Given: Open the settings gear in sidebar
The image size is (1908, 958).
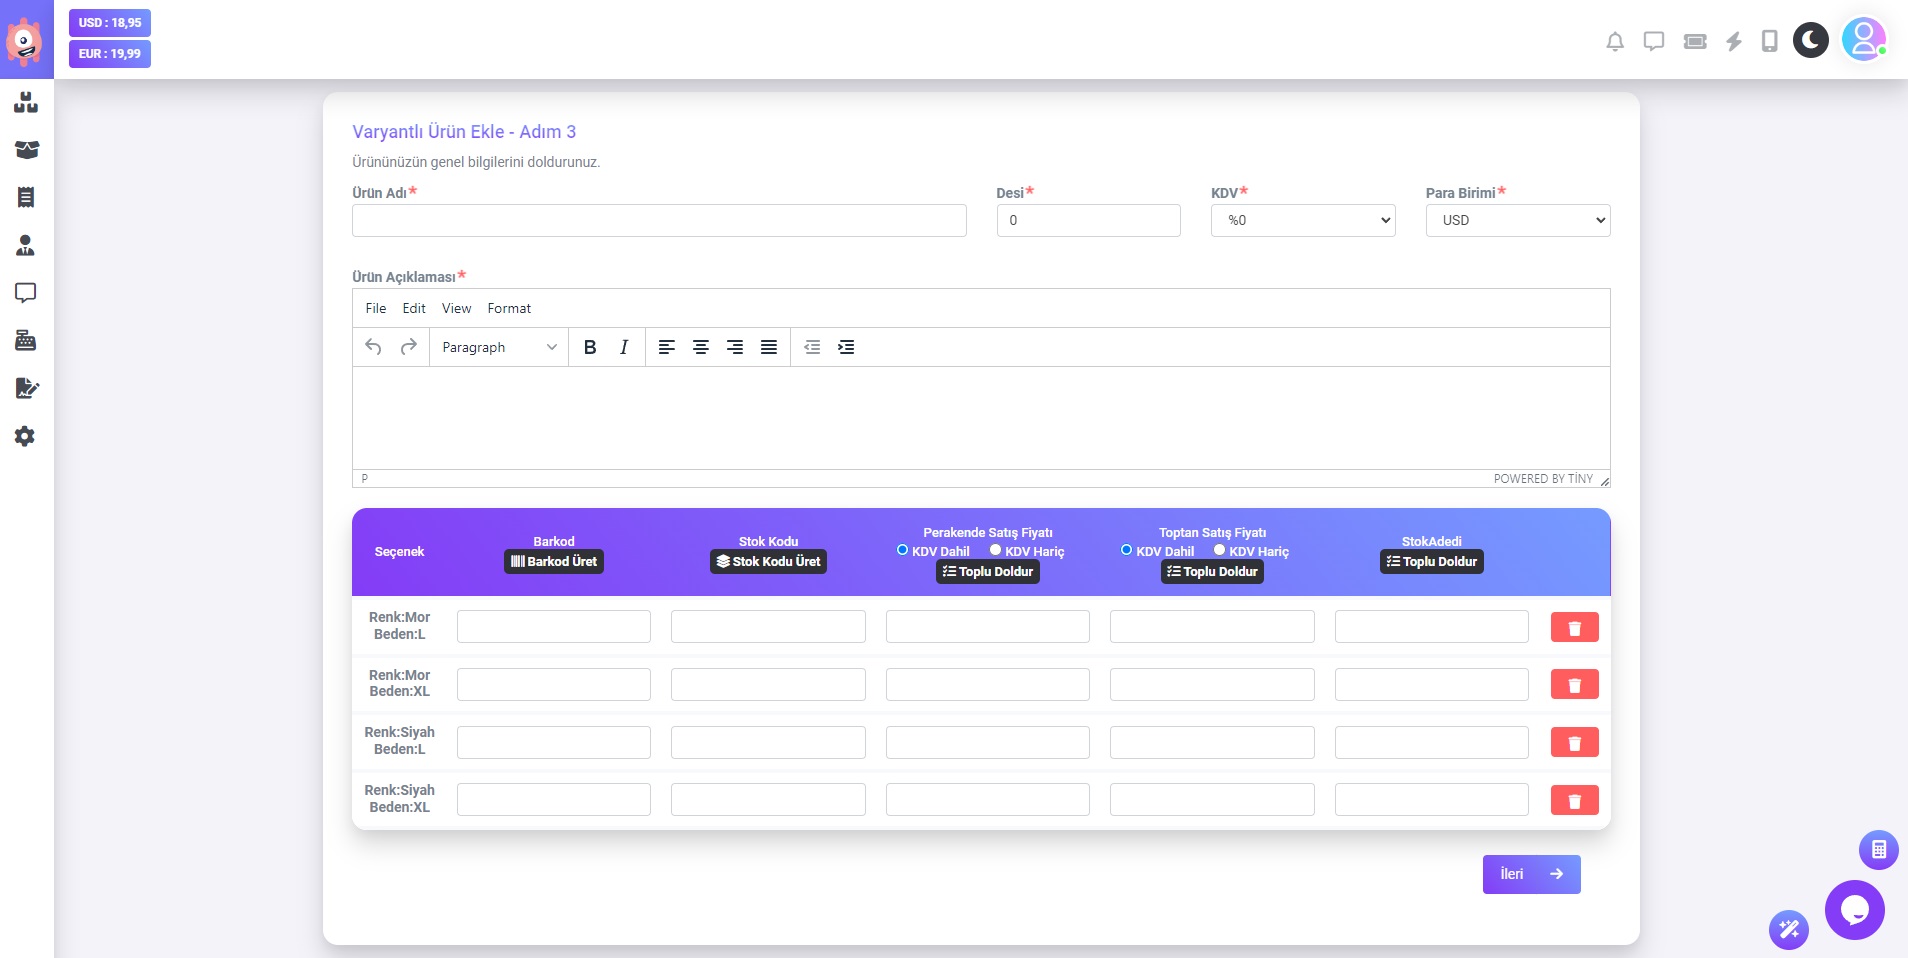Looking at the screenshot, I should point(25,436).
